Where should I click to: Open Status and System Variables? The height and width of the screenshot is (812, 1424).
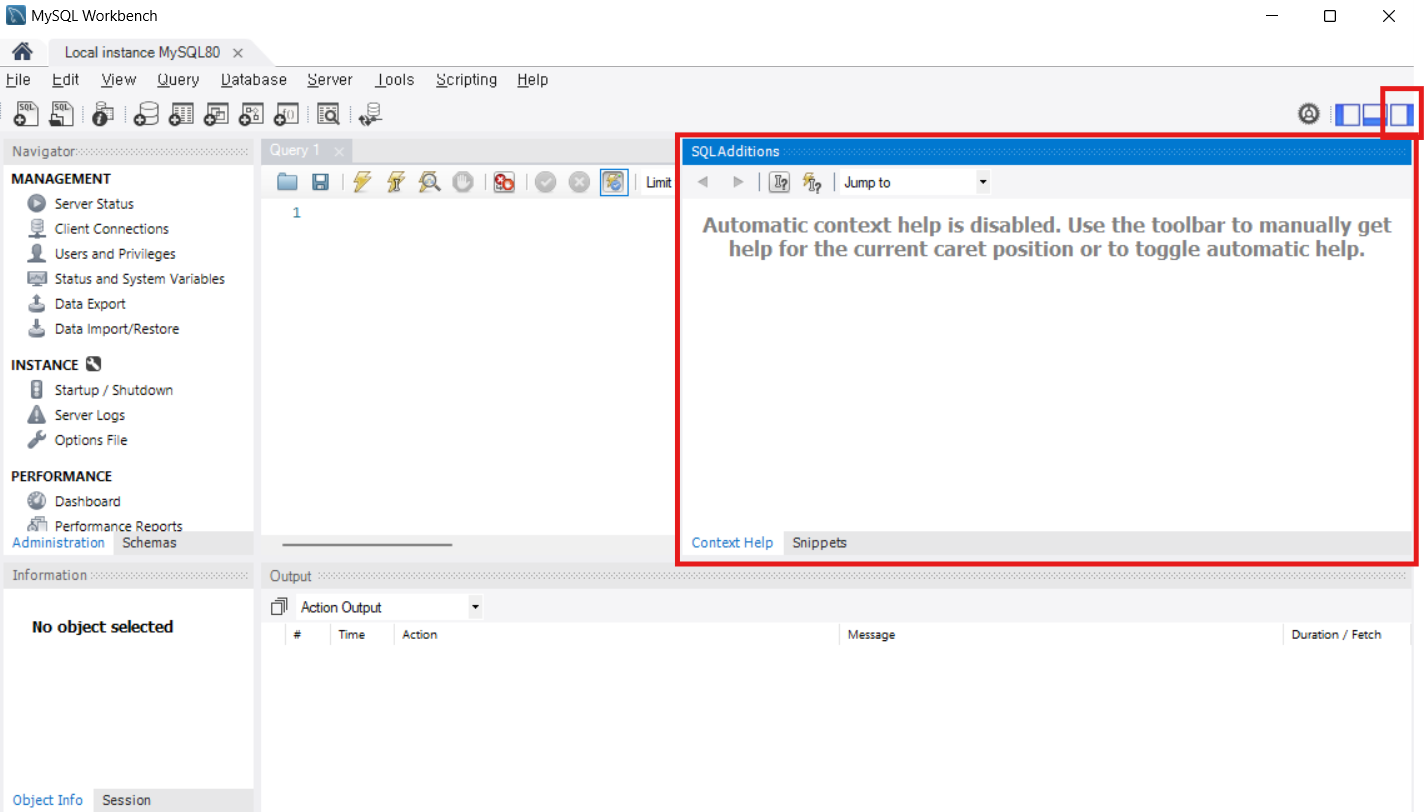[139, 279]
